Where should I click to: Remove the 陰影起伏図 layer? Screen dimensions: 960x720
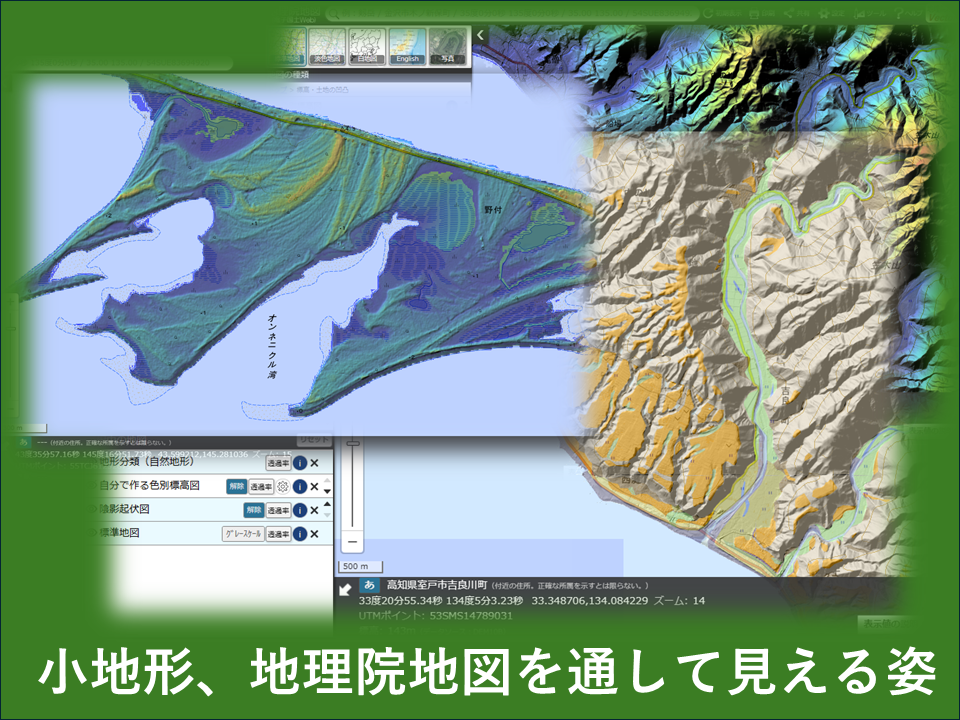pyautogui.click(x=314, y=510)
